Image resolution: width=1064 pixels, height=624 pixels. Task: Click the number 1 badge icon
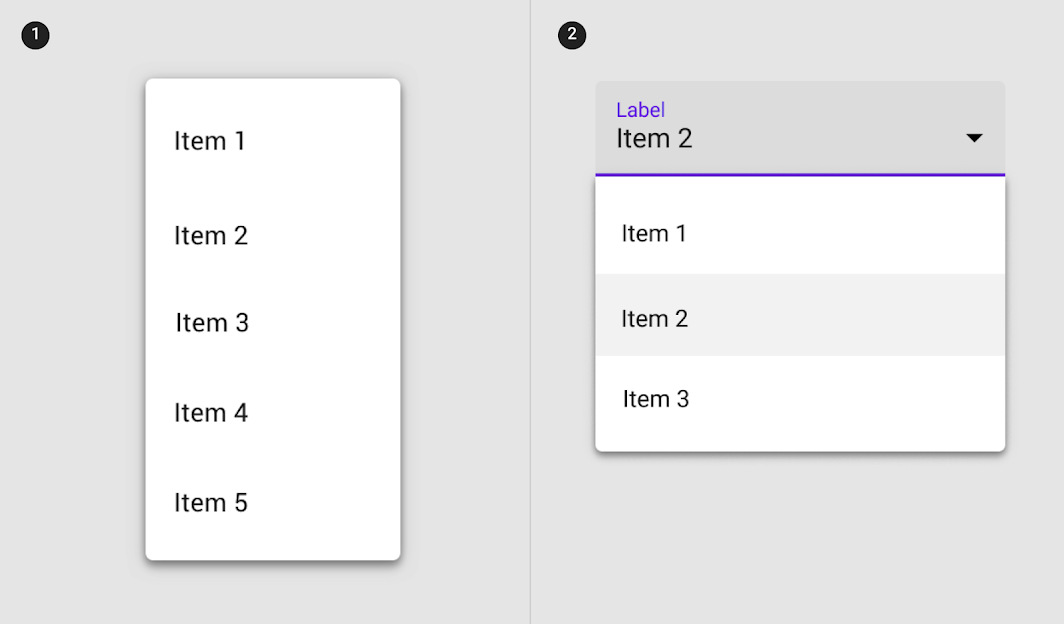(x=35, y=36)
